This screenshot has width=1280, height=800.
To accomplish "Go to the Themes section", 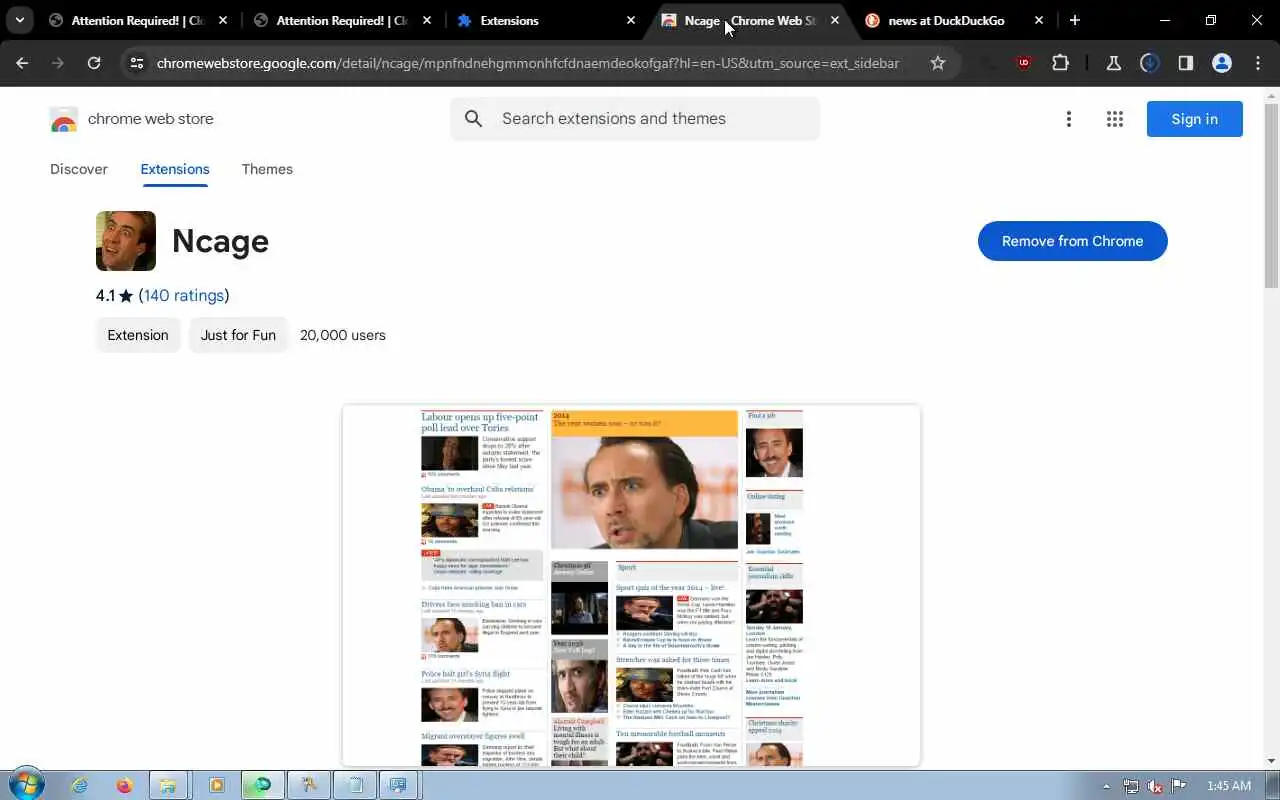I will click(267, 169).
